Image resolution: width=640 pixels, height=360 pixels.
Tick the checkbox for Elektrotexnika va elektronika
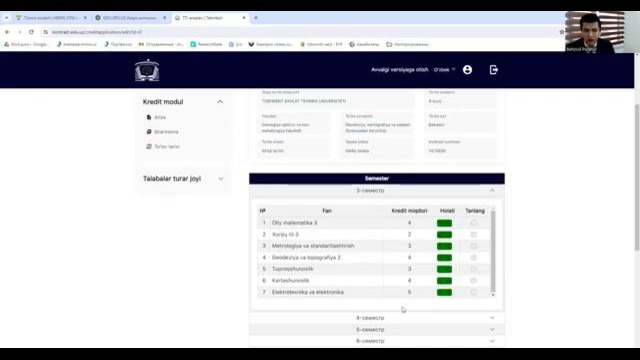(473, 292)
